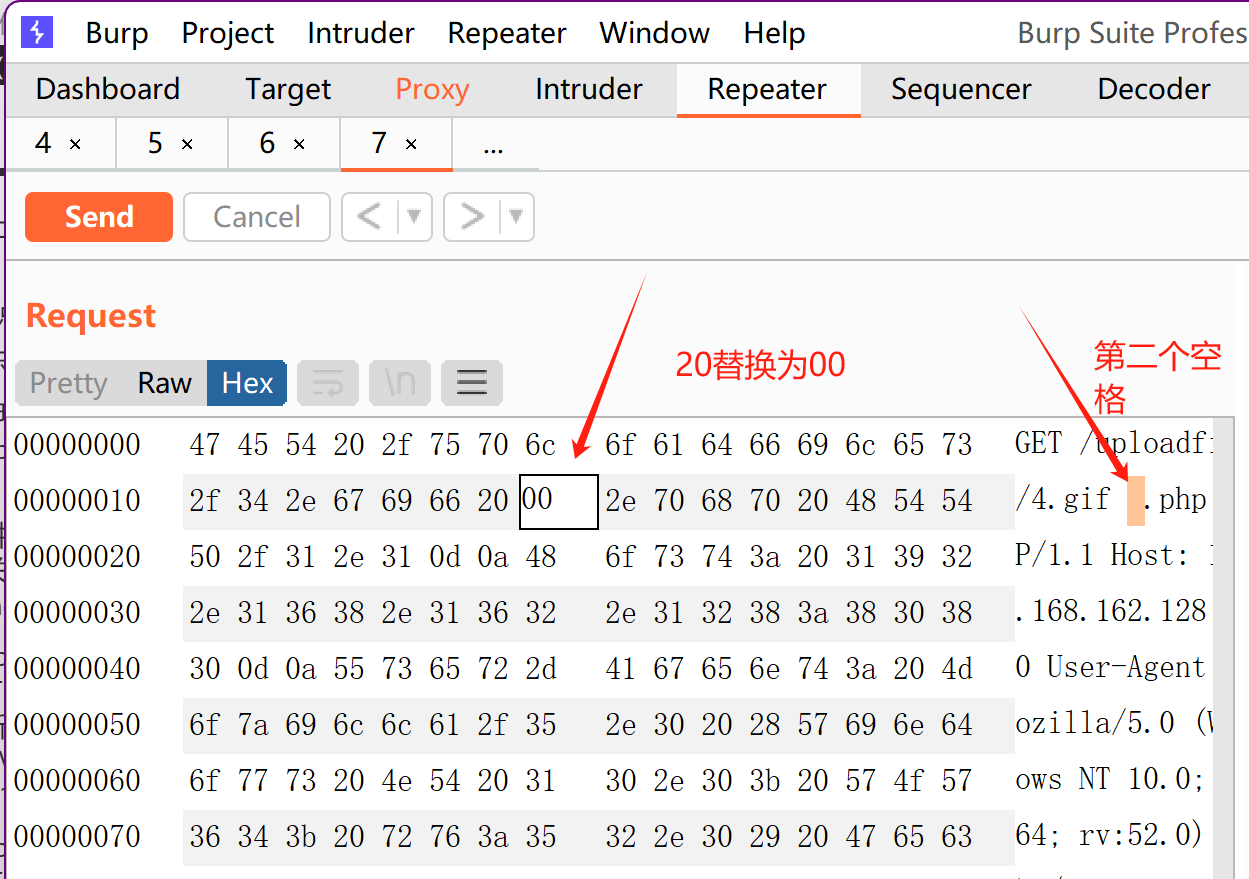Toggle the show non-printable characters \n icon
The height and width of the screenshot is (879, 1249).
tap(400, 383)
